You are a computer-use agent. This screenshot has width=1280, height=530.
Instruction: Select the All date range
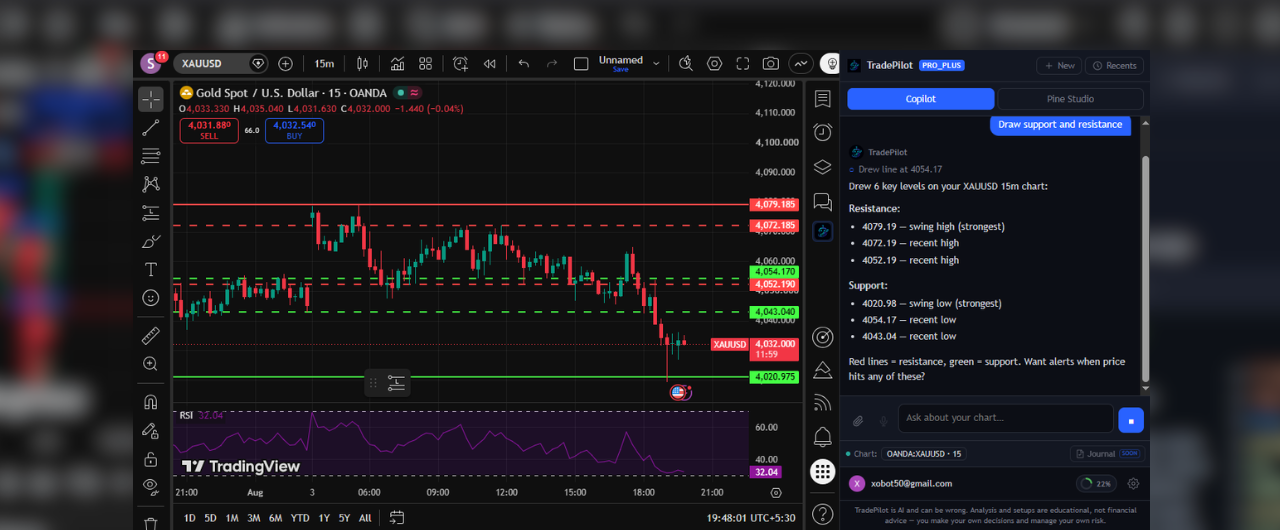(x=365, y=518)
